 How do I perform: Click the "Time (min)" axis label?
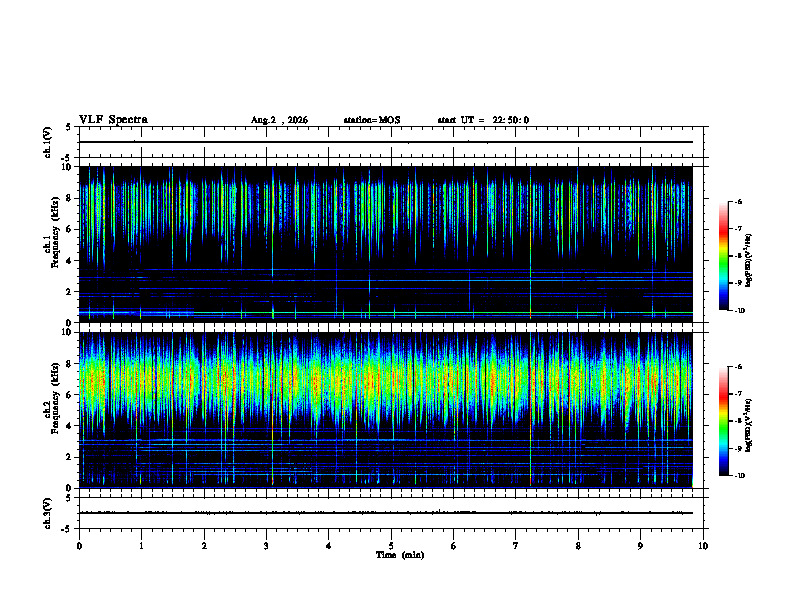[x=400, y=555]
